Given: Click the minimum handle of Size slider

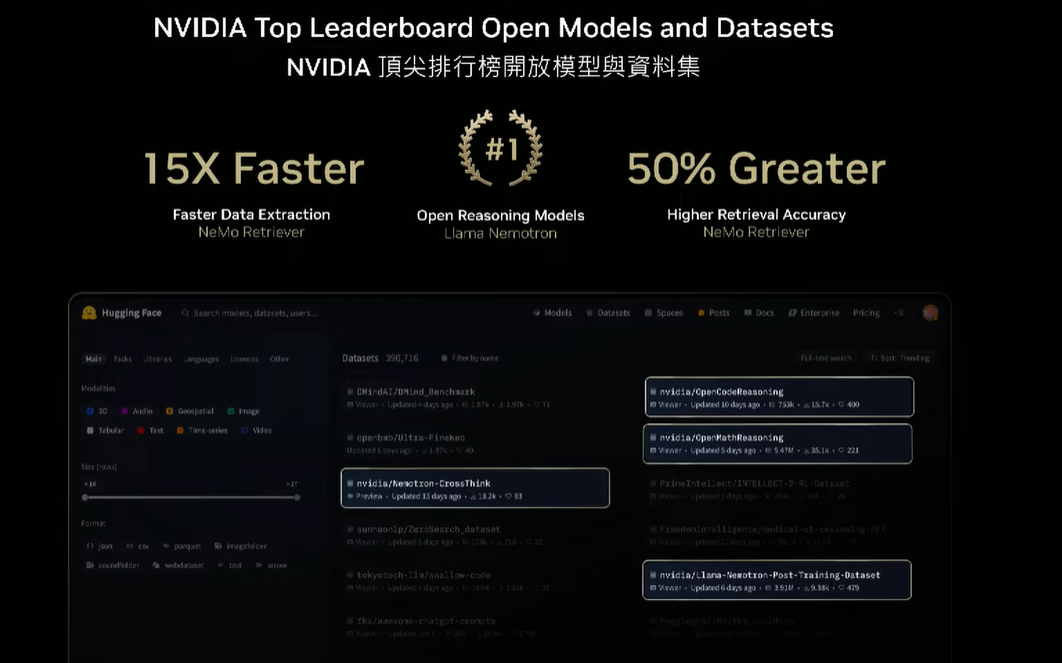Looking at the screenshot, I should point(85,497).
